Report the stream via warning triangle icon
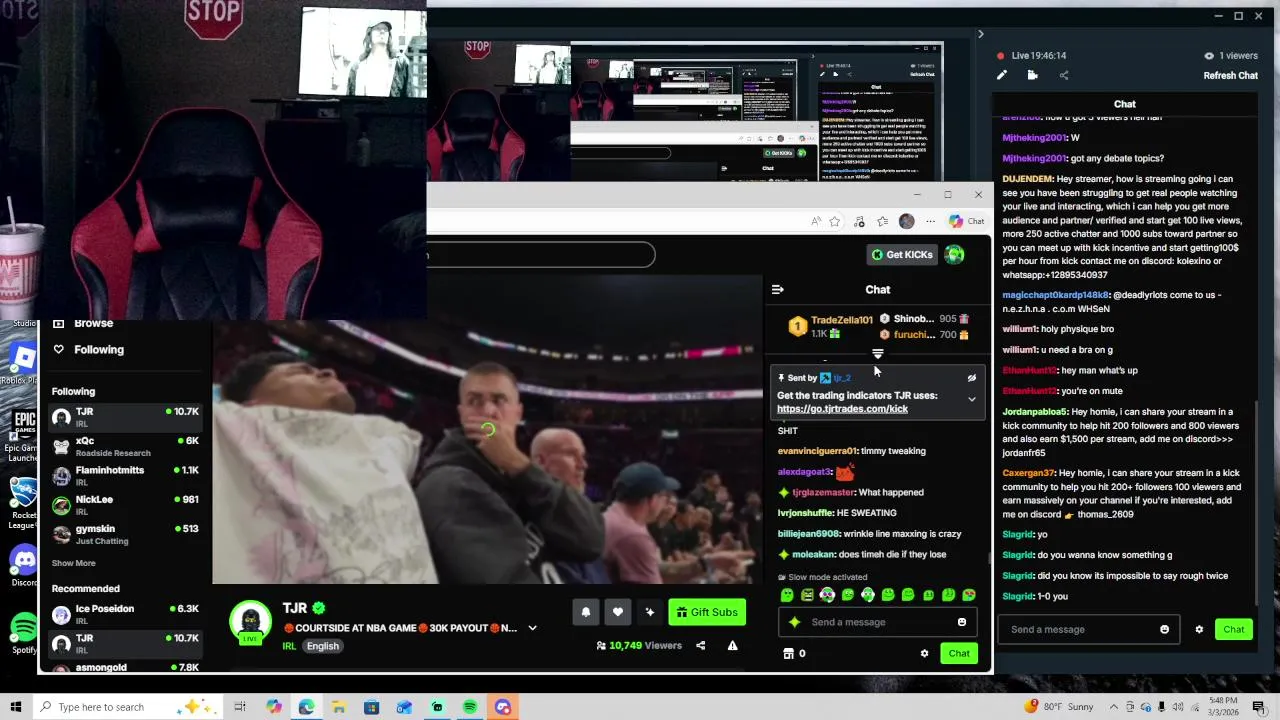This screenshot has width=1280, height=720. click(x=732, y=645)
